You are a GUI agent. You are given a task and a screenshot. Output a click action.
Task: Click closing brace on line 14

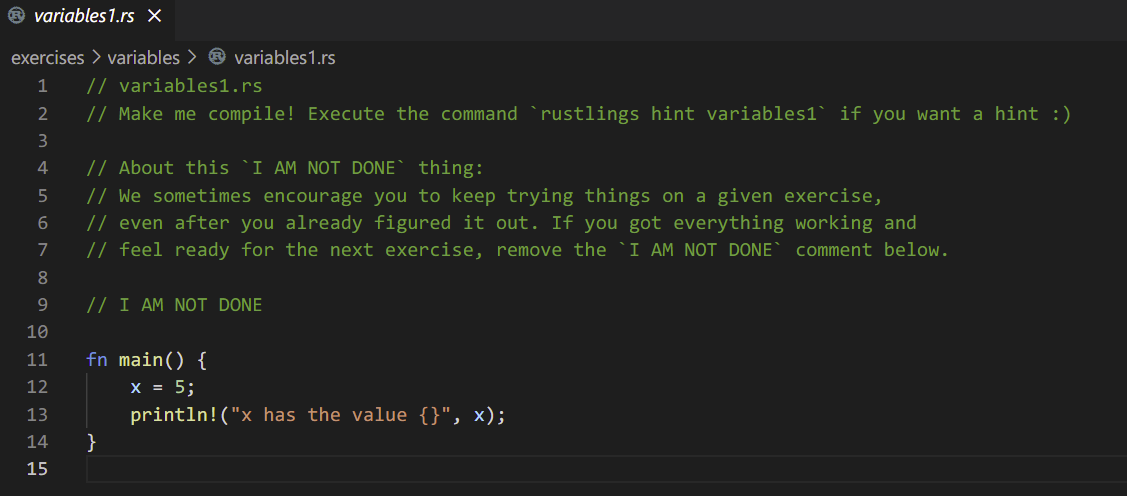tap(91, 441)
